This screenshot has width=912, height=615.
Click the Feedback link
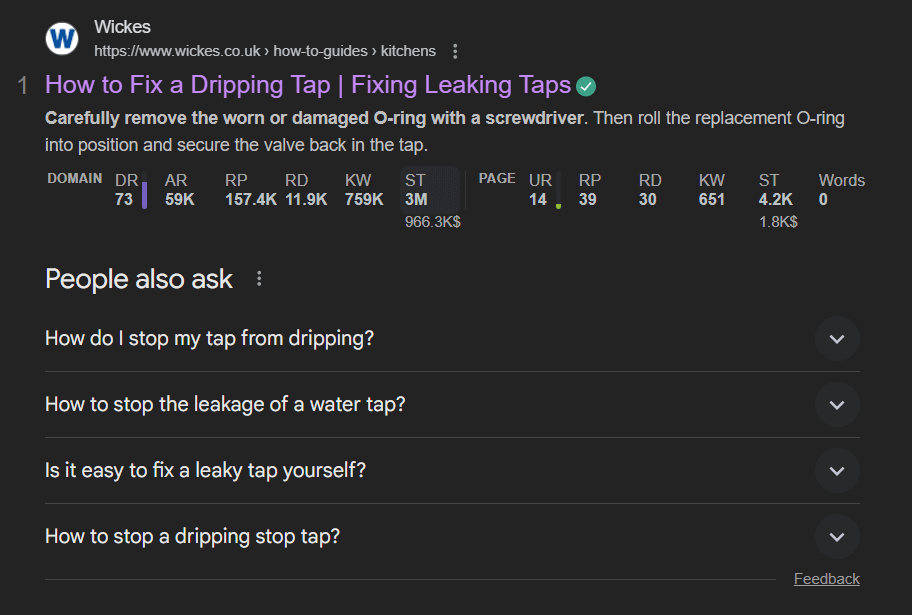pos(826,578)
